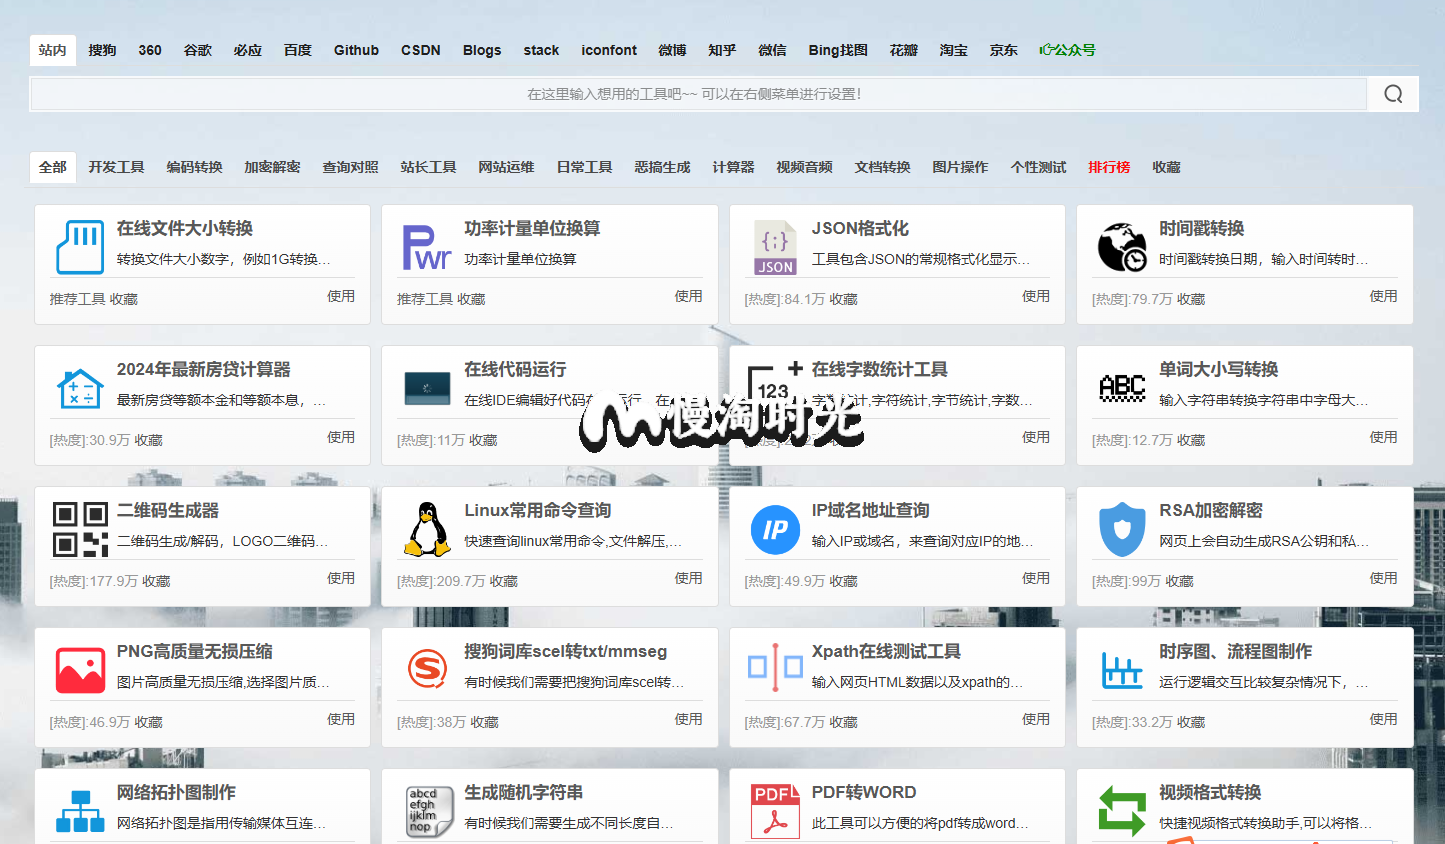The height and width of the screenshot is (844, 1445).
Task: Switch search engine to iconfont
Action: 609,50
